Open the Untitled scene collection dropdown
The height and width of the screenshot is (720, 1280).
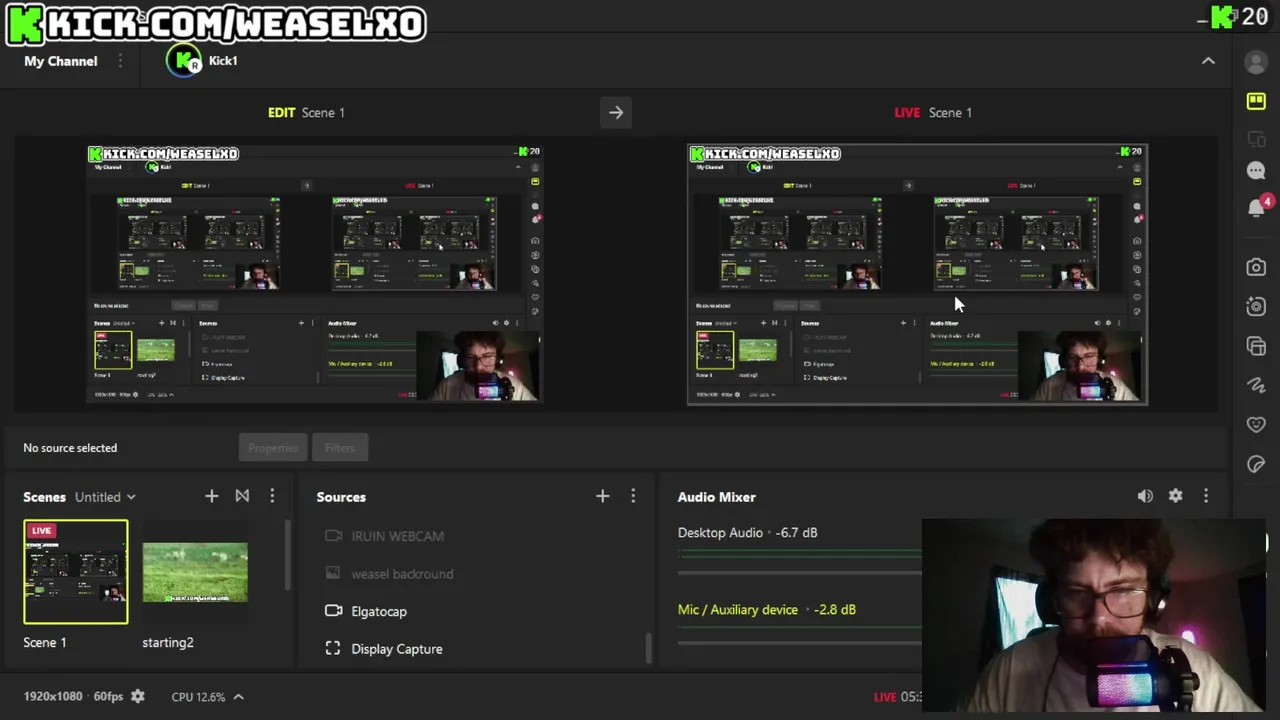105,497
